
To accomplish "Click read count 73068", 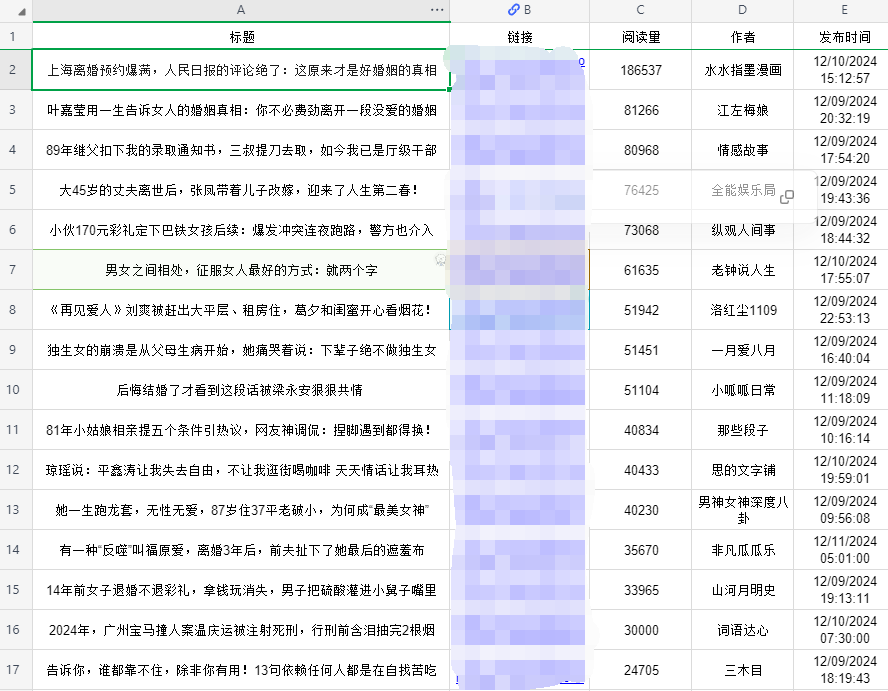I will click(x=641, y=230).
